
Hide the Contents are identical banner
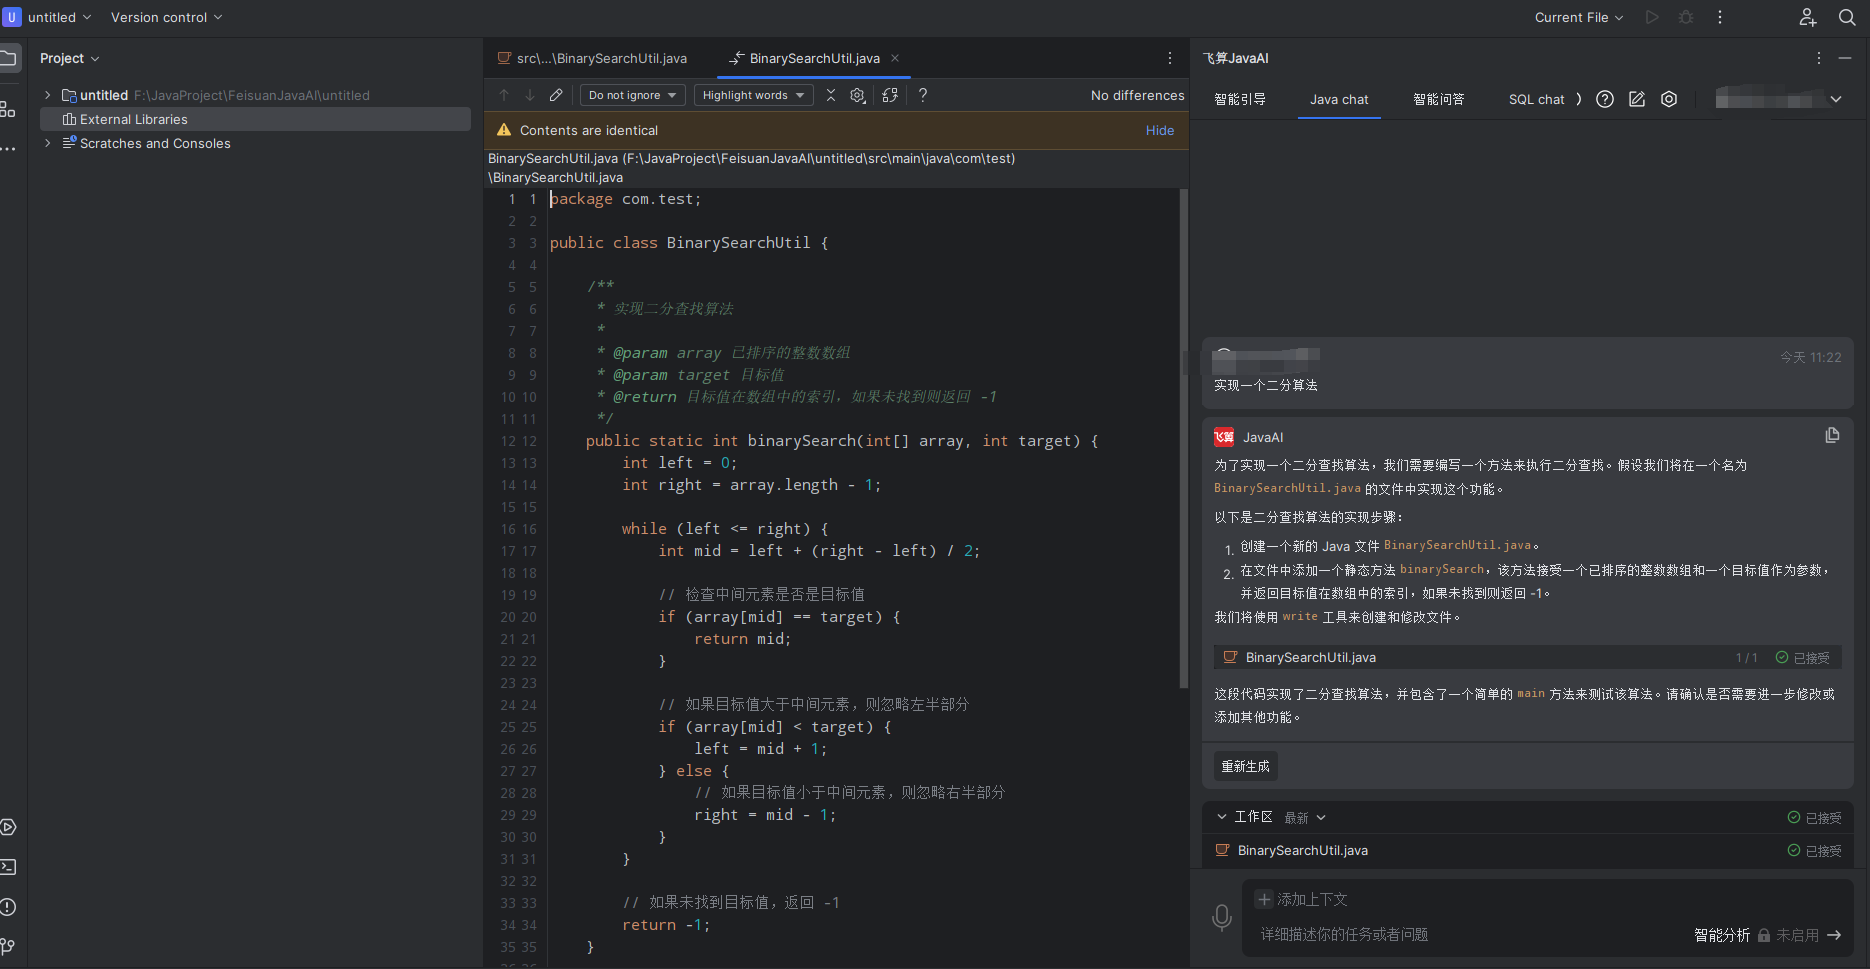coord(1160,130)
